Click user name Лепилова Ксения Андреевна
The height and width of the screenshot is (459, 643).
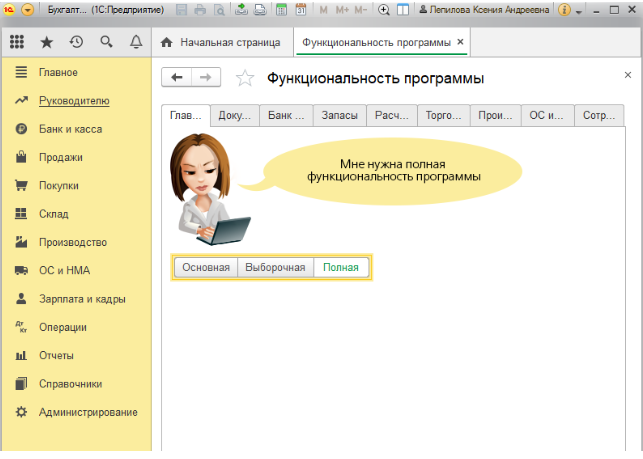point(484,10)
